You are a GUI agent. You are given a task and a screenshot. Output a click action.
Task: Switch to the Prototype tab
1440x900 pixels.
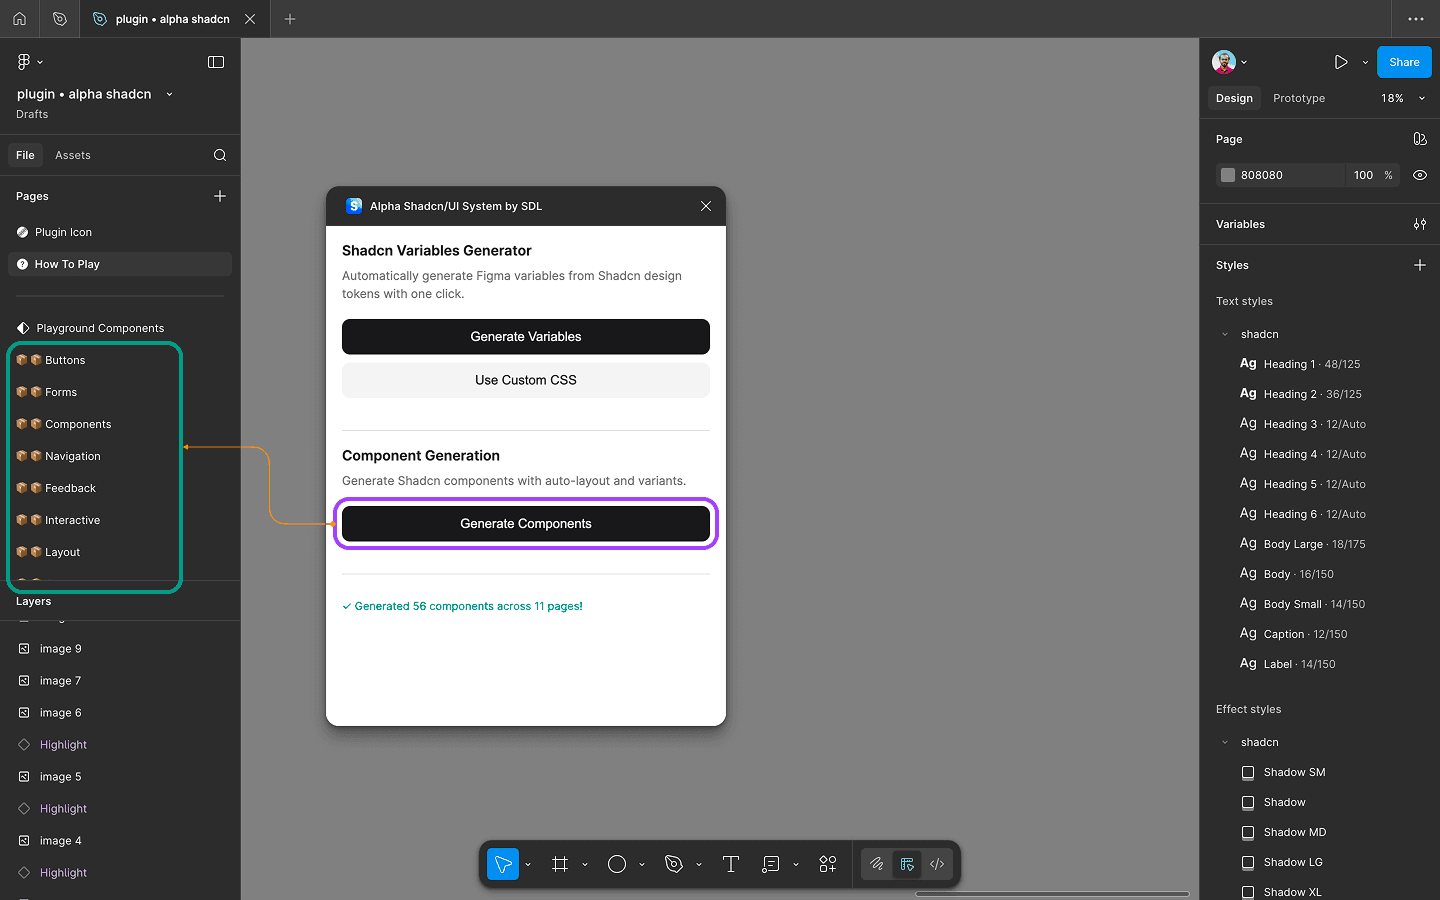point(1298,98)
